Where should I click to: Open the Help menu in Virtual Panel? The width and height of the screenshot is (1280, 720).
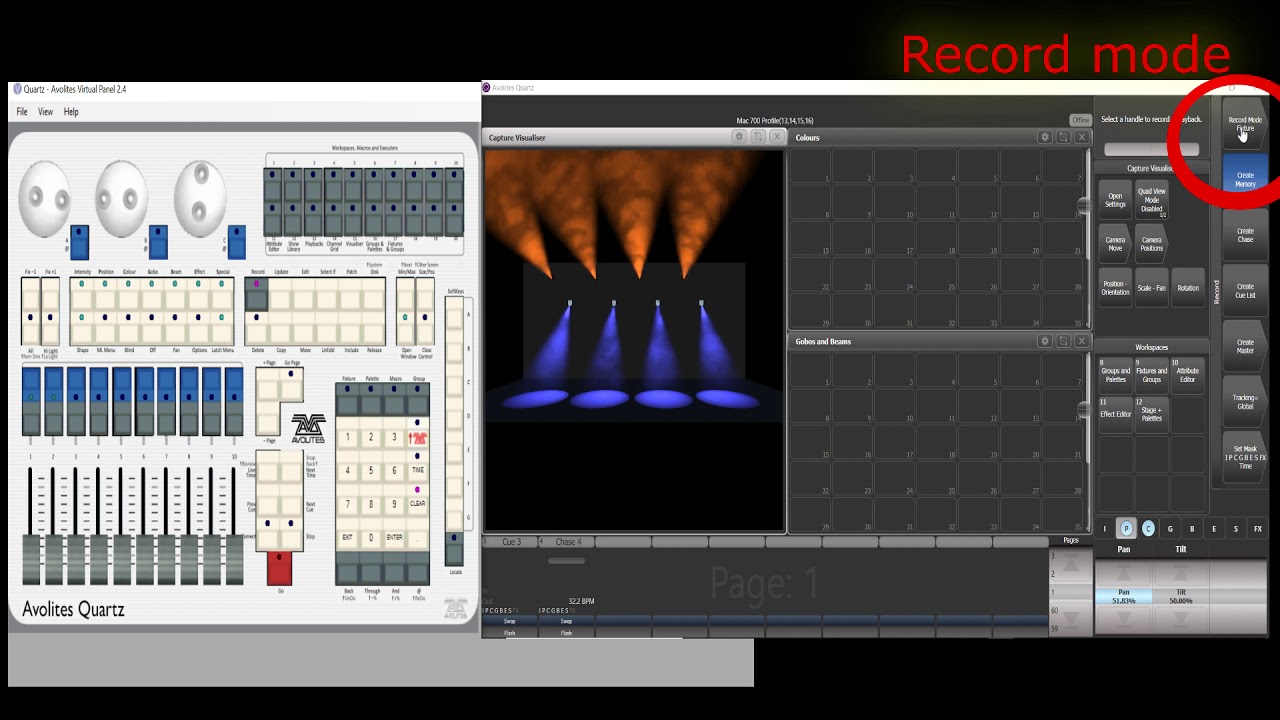coord(71,112)
